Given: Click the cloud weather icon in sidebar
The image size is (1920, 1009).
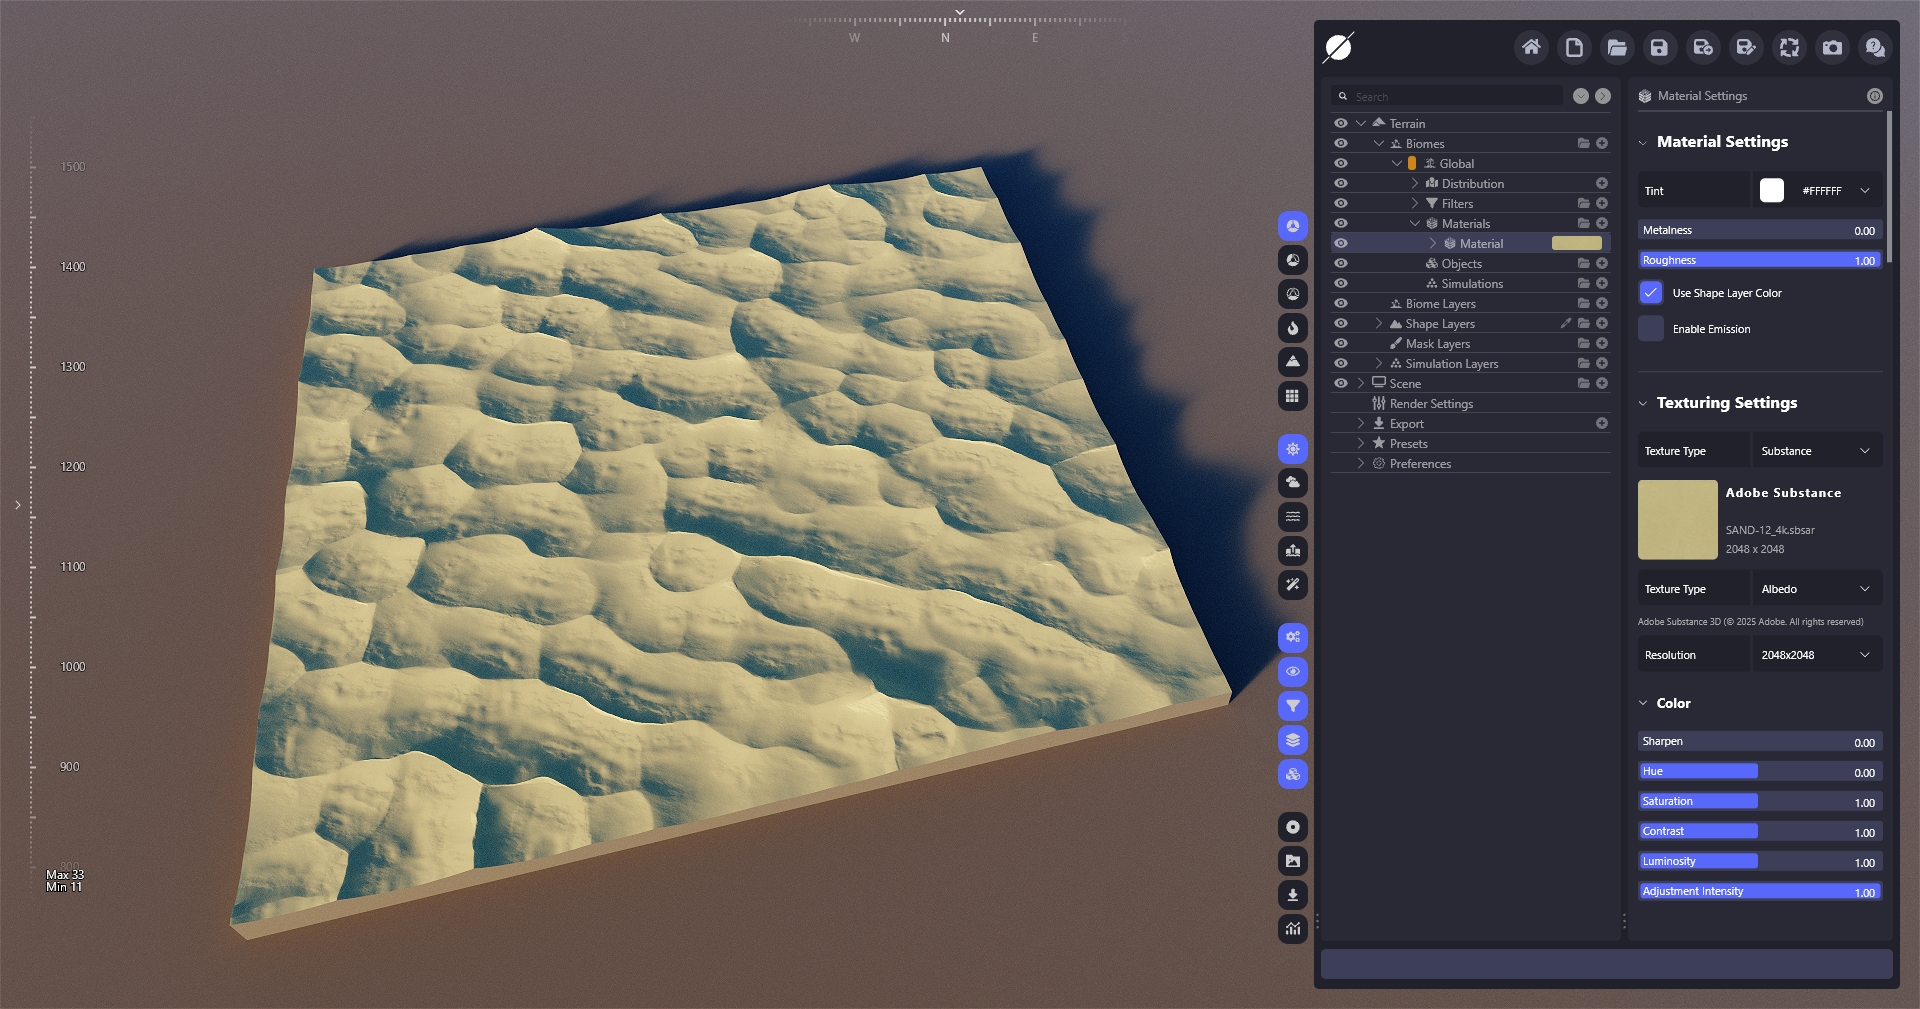Looking at the screenshot, I should pyautogui.click(x=1293, y=483).
